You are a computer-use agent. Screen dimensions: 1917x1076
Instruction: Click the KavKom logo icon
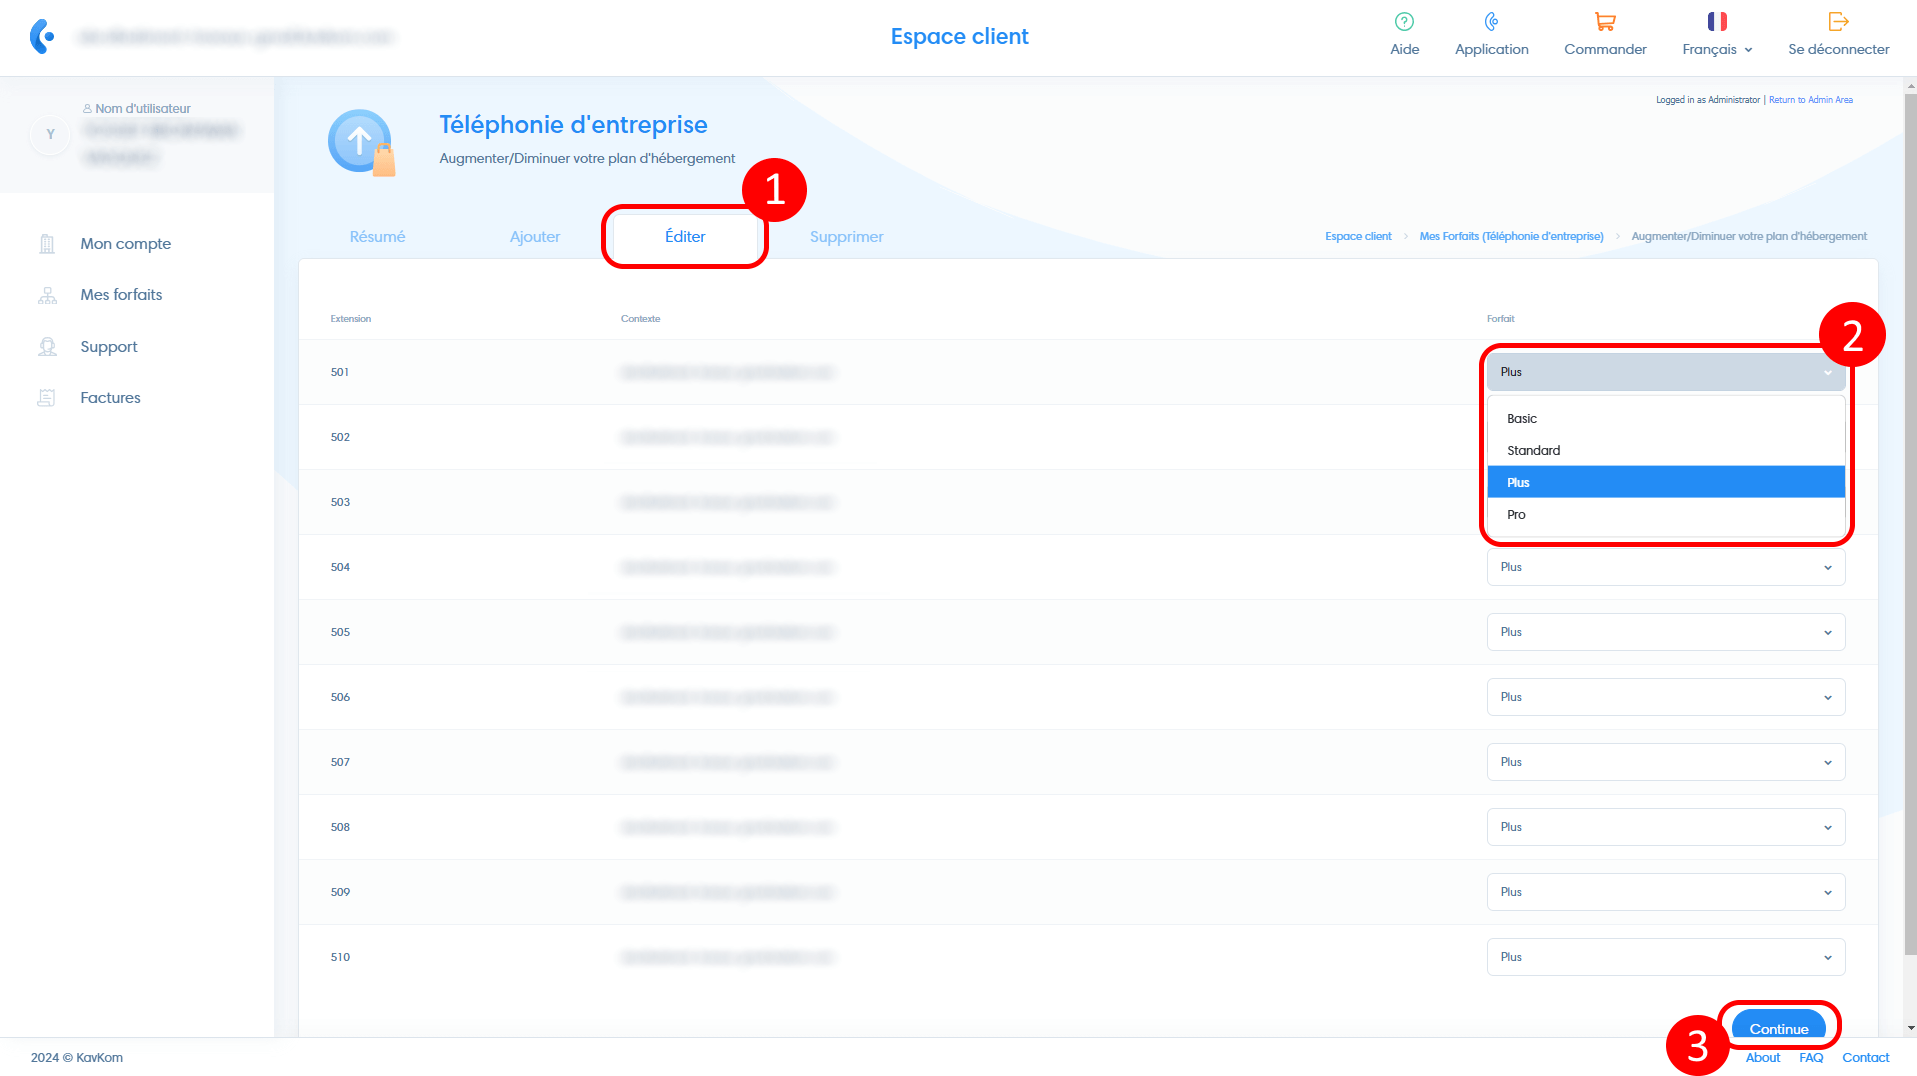tap(41, 36)
